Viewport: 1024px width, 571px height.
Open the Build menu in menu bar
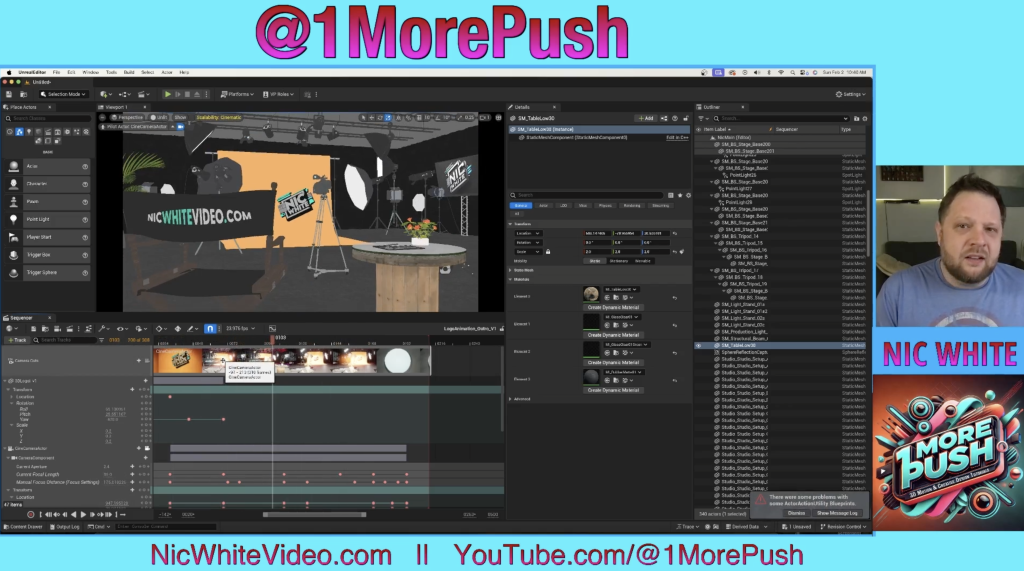129,72
